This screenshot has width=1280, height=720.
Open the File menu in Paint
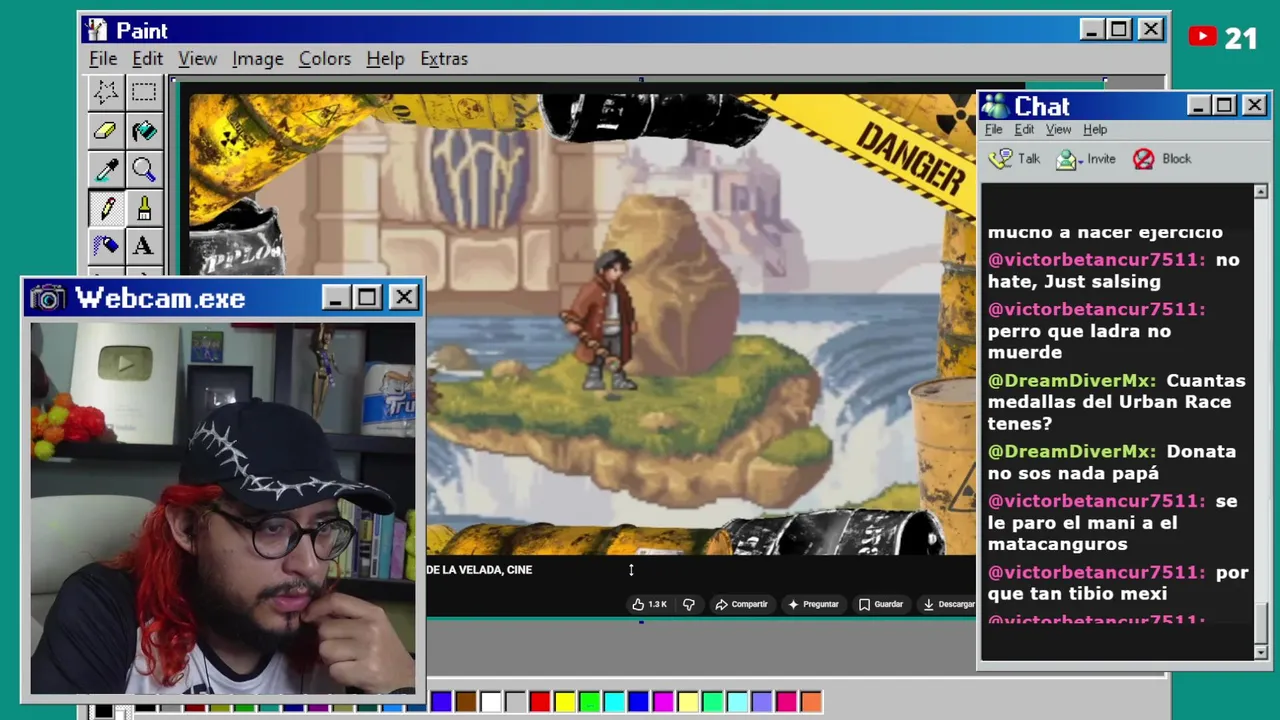point(103,59)
